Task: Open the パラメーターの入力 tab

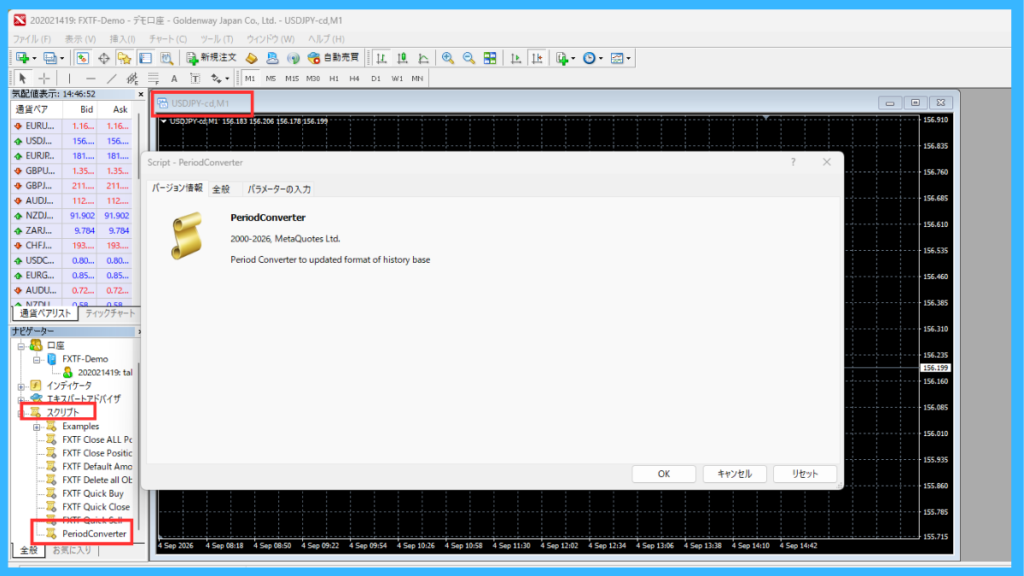Action: pos(279,189)
